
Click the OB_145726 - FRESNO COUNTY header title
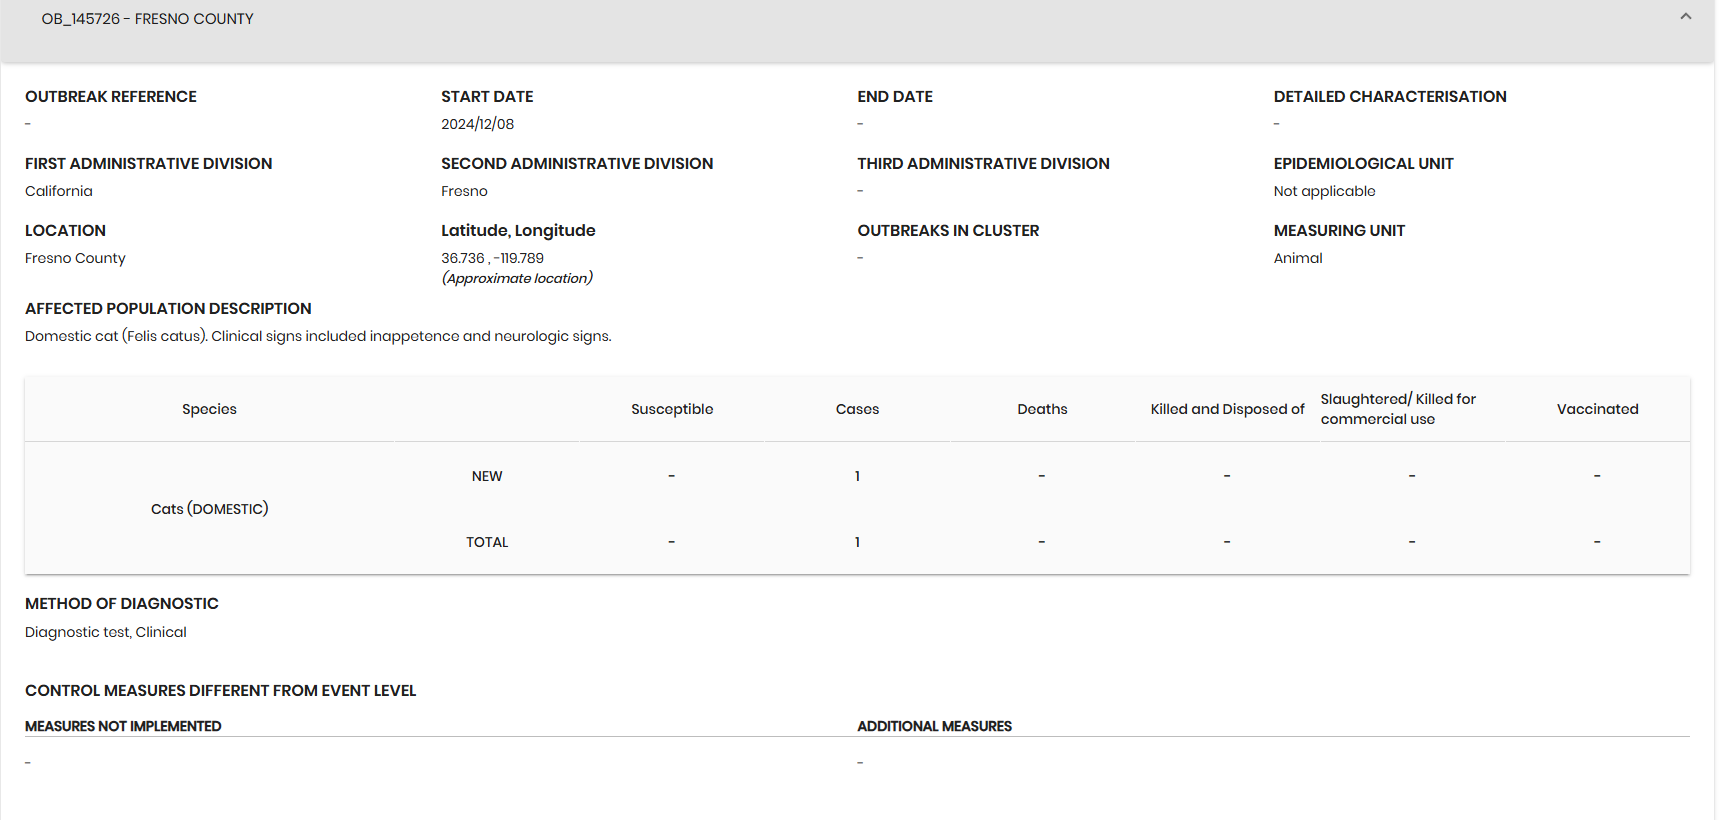click(147, 19)
